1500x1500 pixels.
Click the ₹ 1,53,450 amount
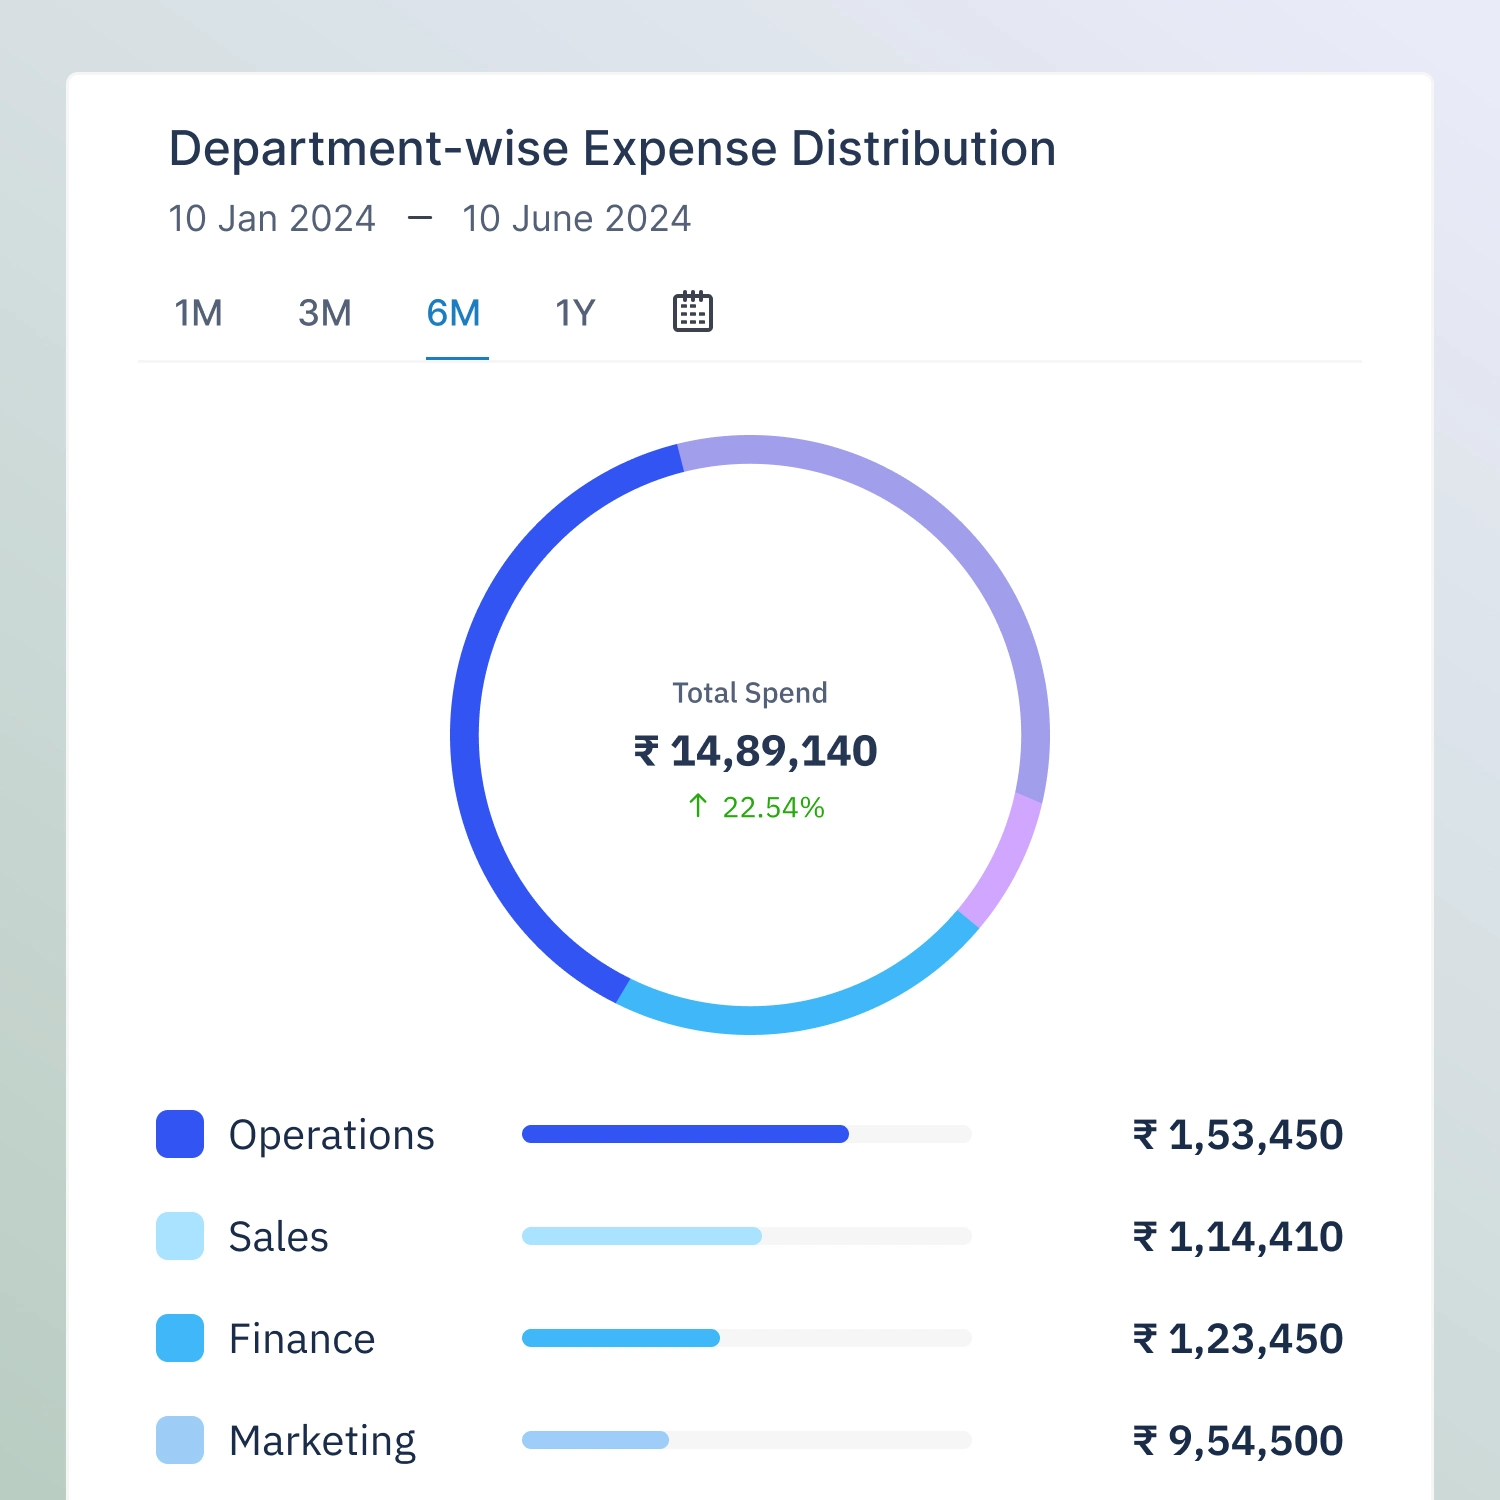coord(1238,1135)
